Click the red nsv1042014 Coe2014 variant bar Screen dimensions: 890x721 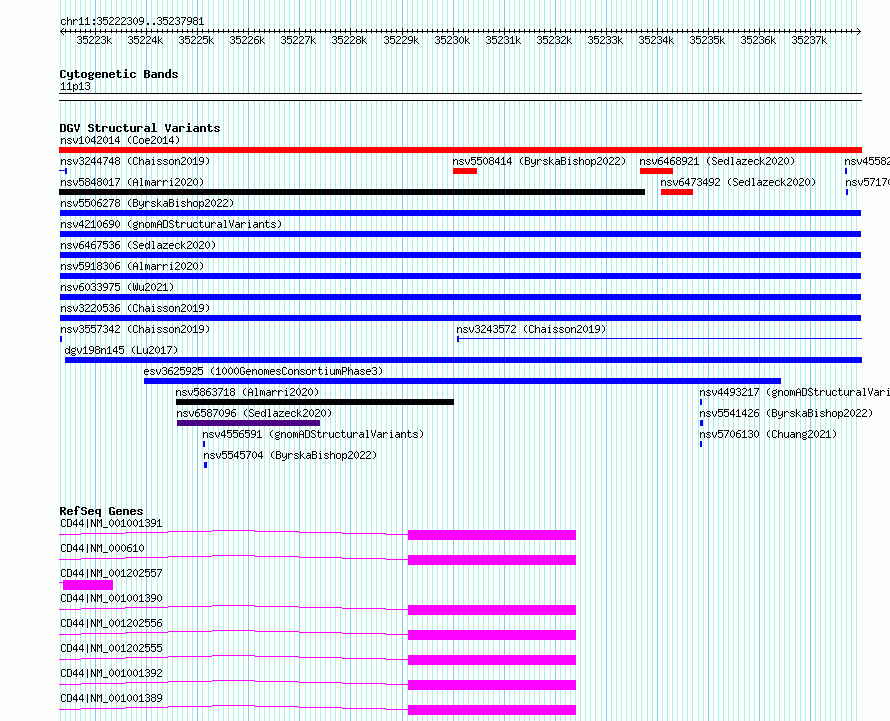pyautogui.click(x=460, y=150)
